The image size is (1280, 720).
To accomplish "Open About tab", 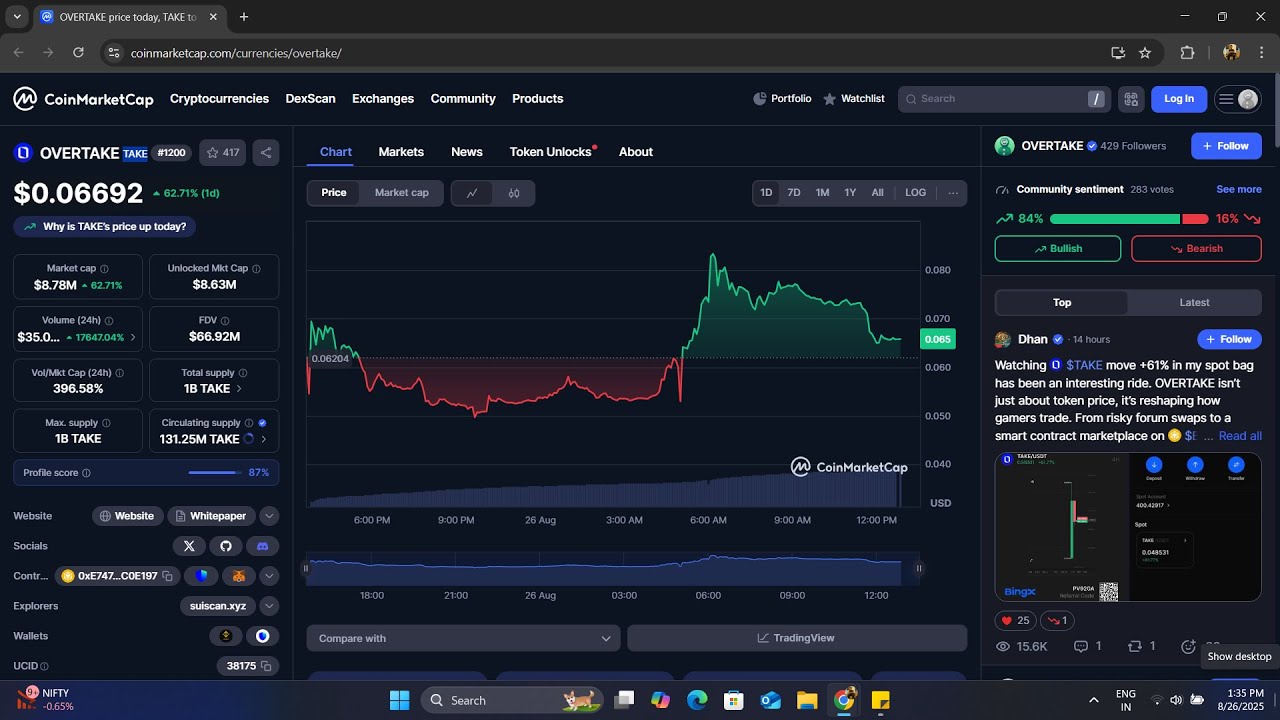I will click(636, 152).
